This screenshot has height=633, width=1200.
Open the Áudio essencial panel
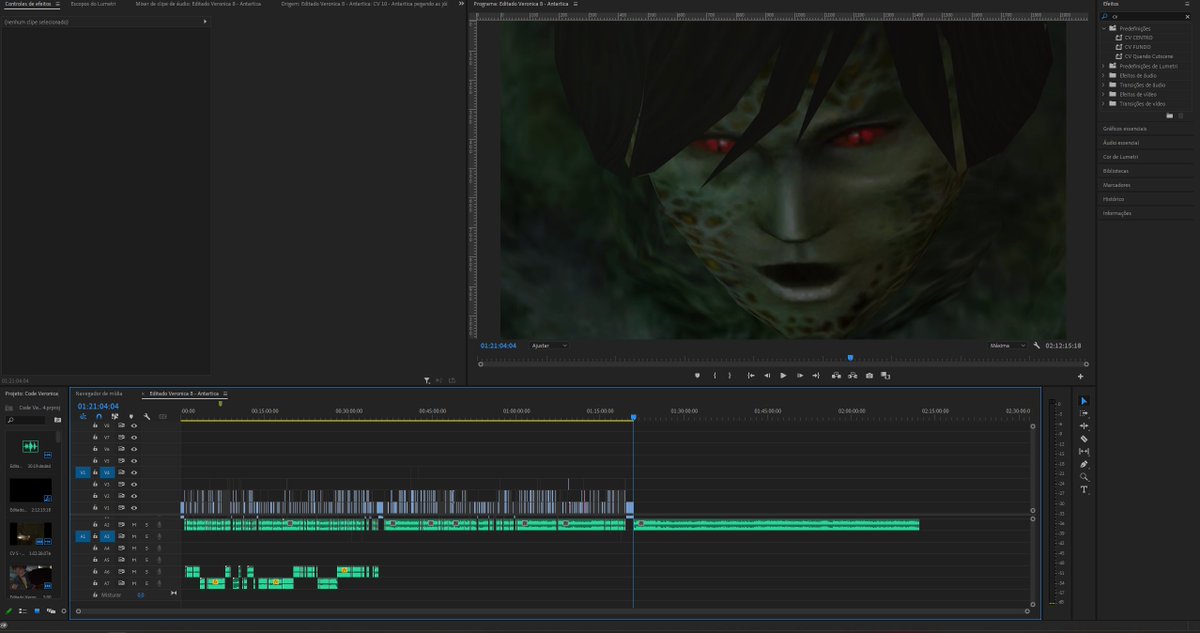pos(1121,143)
